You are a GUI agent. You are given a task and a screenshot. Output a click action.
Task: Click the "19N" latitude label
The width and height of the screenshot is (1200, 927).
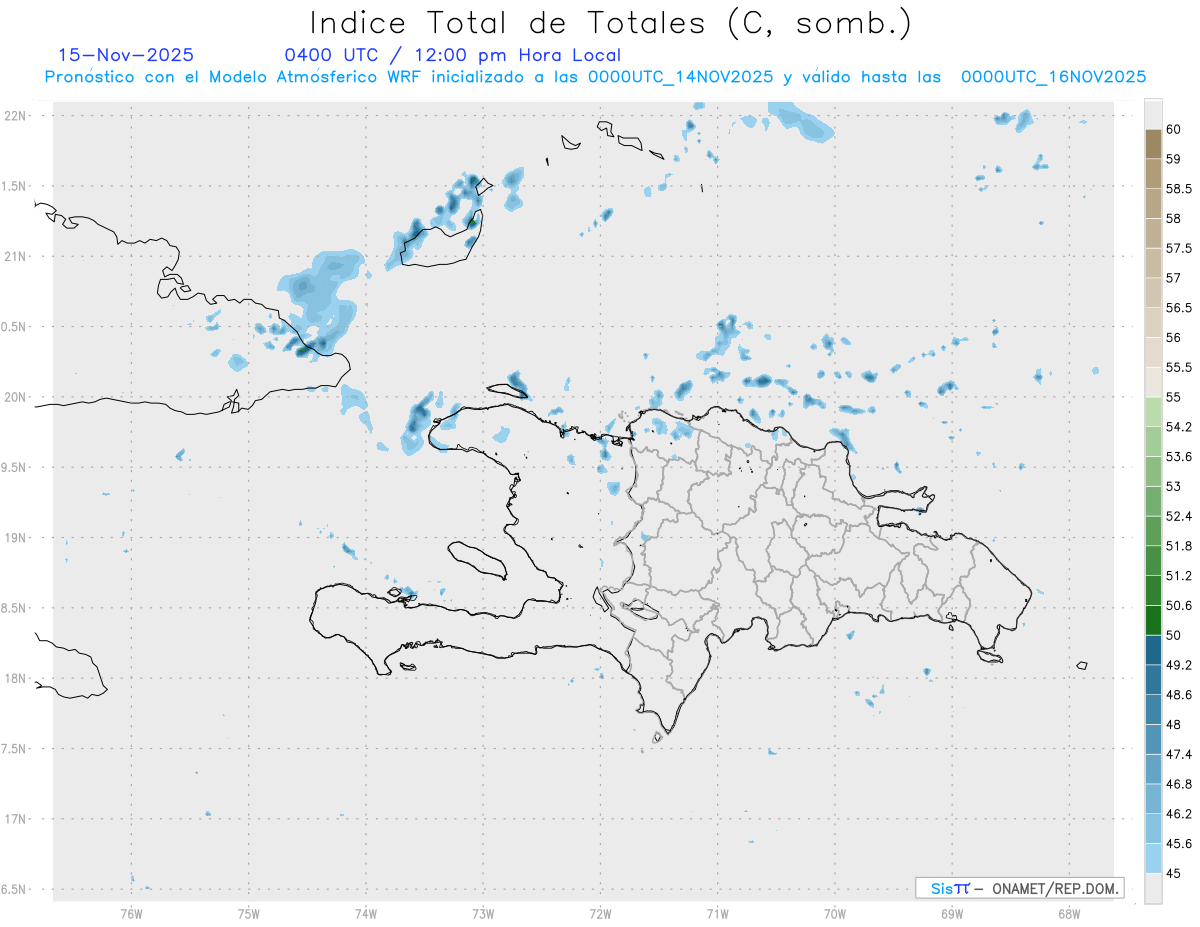pos(17,538)
